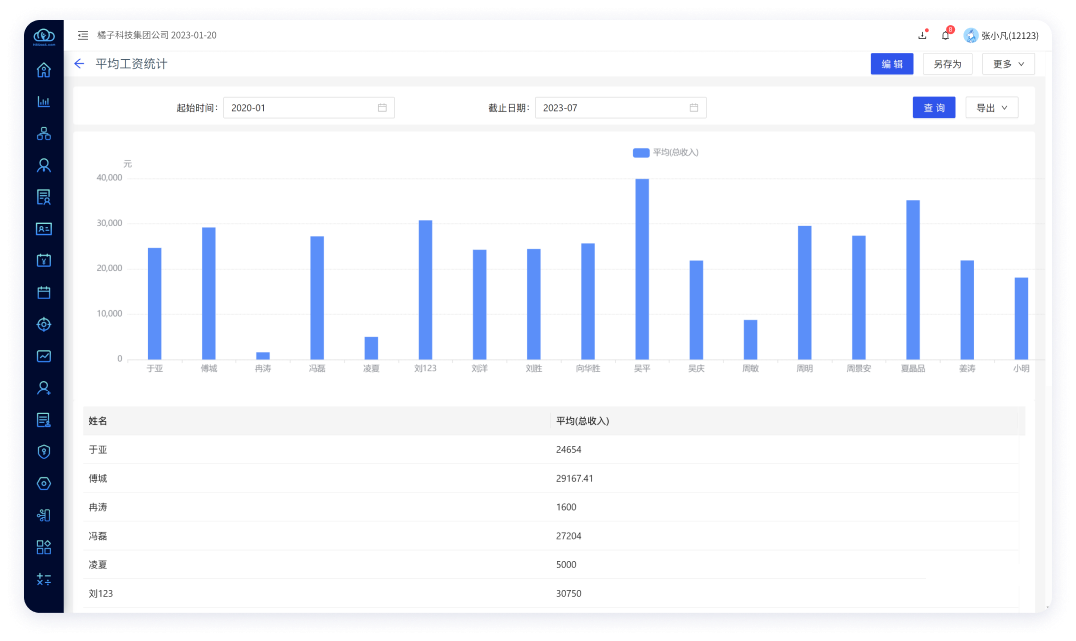
Task: Click the 编辑 edit button
Action: [x=892, y=64]
